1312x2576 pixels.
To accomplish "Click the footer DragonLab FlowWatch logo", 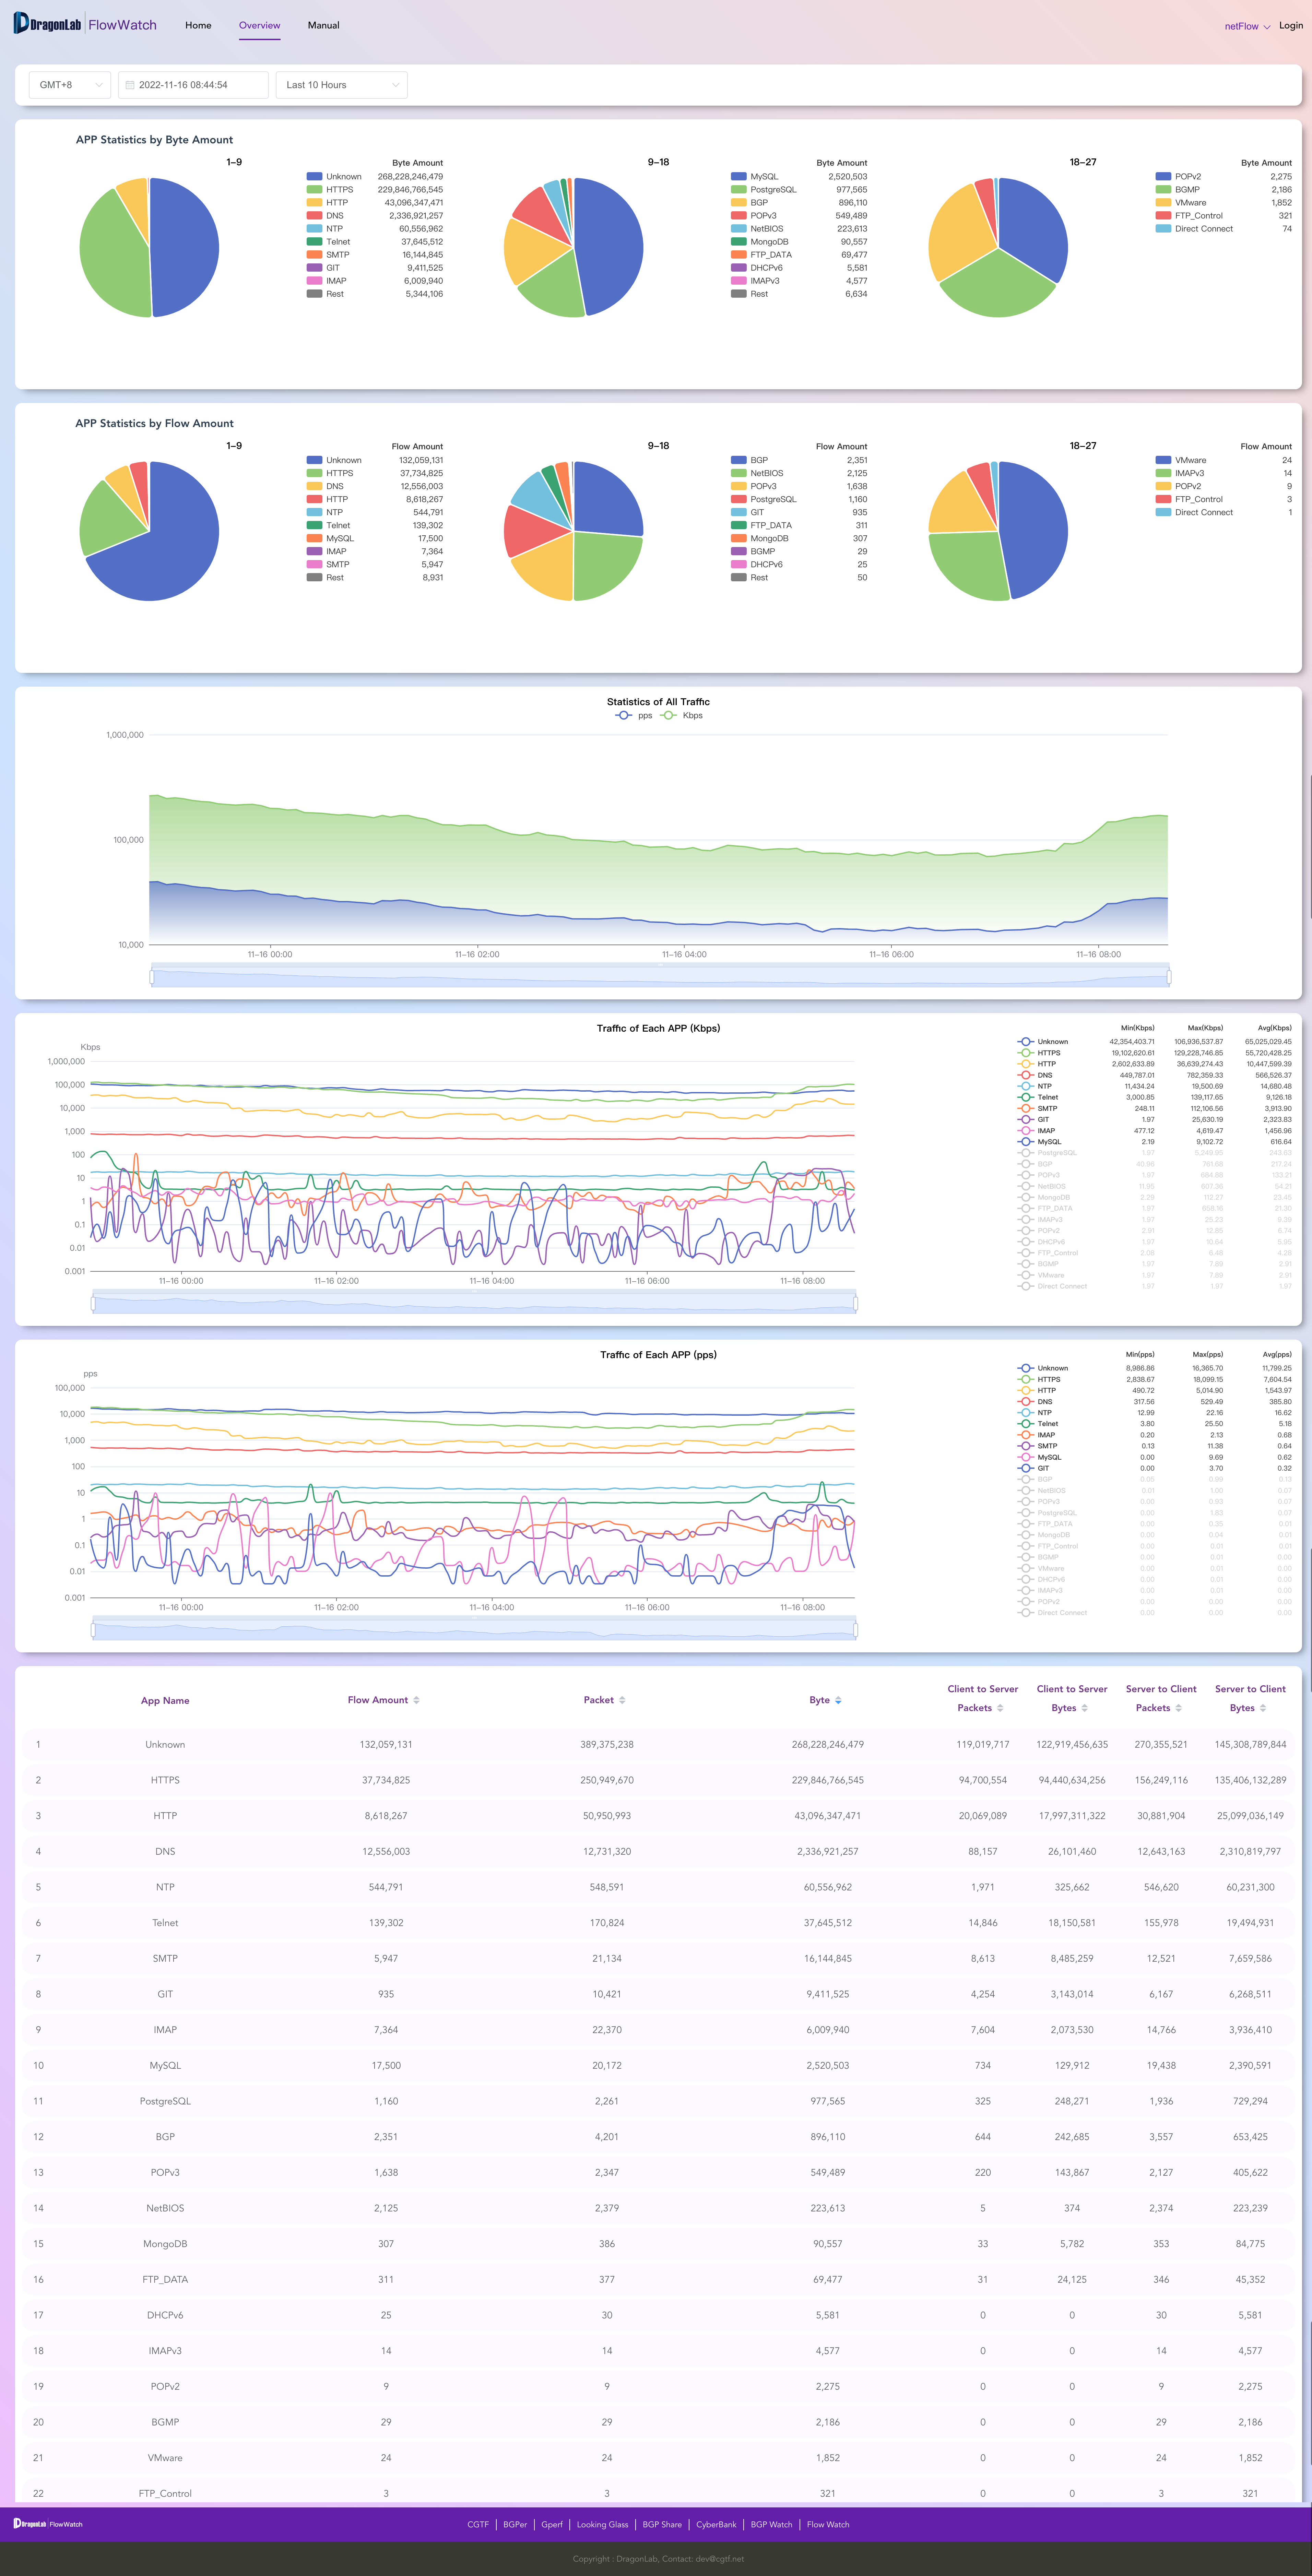I will pos(48,2524).
